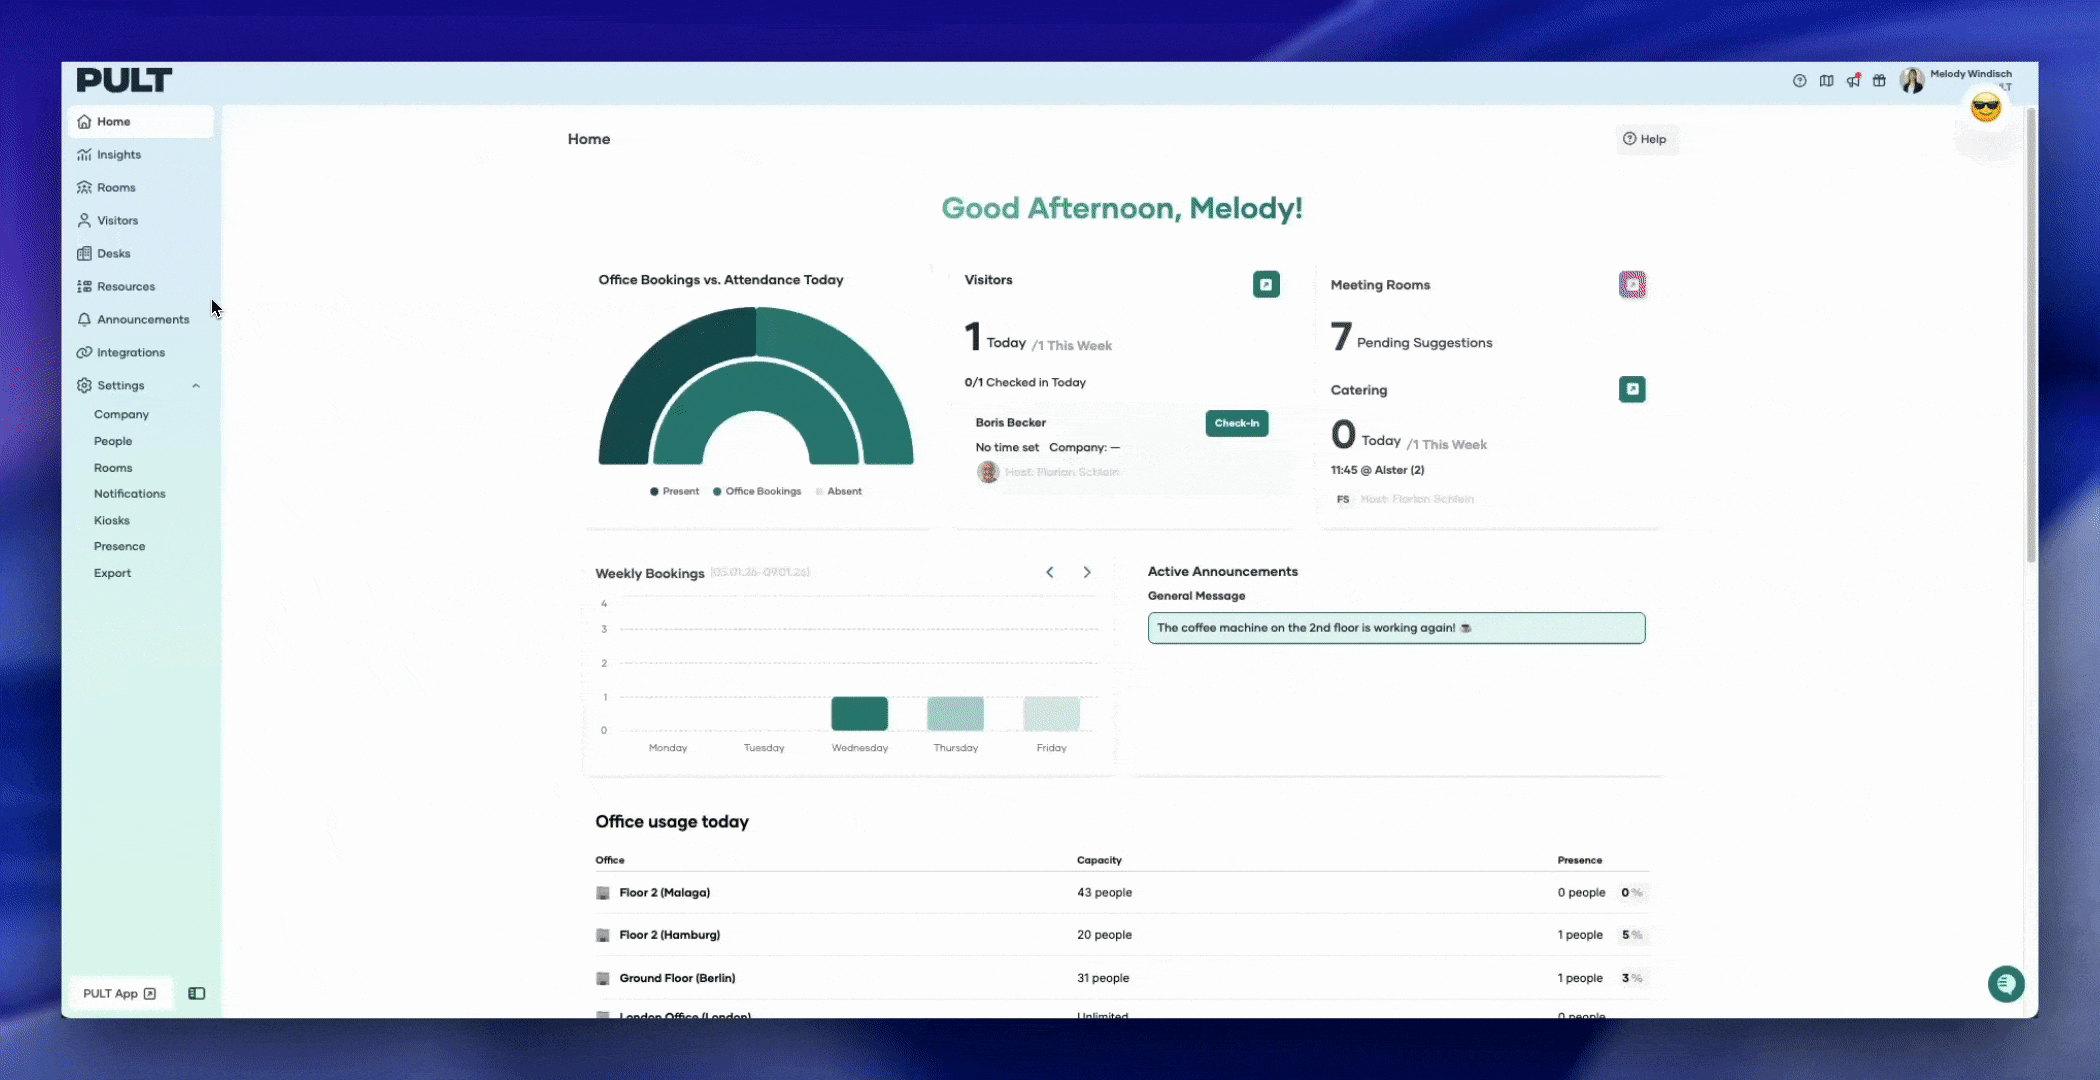Click the gift icon in the top bar
The image size is (2100, 1080).
click(x=1879, y=81)
